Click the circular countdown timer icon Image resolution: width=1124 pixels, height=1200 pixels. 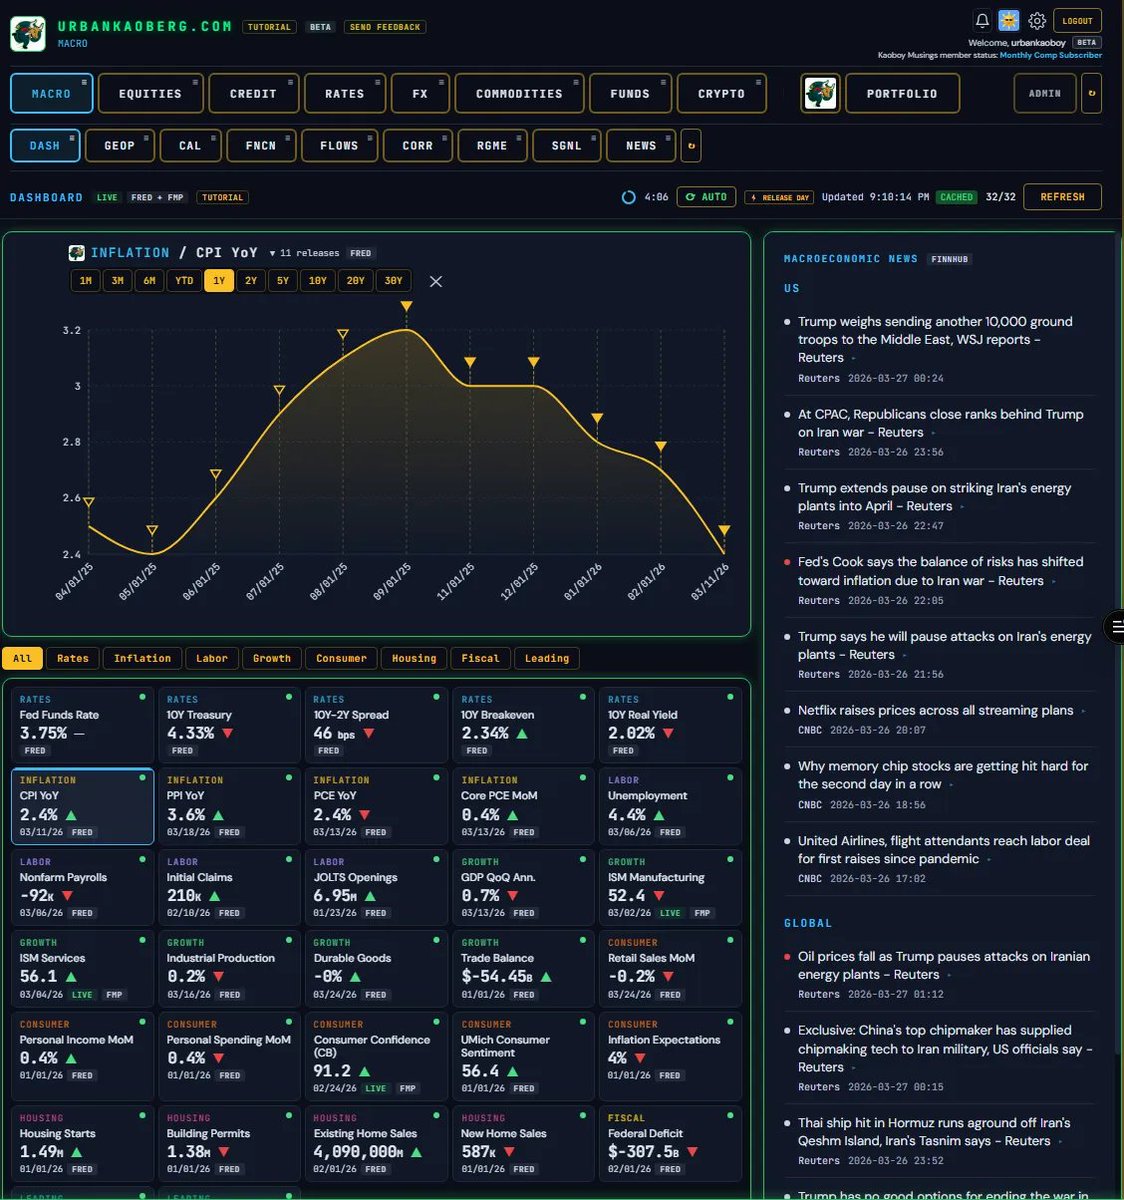(x=628, y=197)
